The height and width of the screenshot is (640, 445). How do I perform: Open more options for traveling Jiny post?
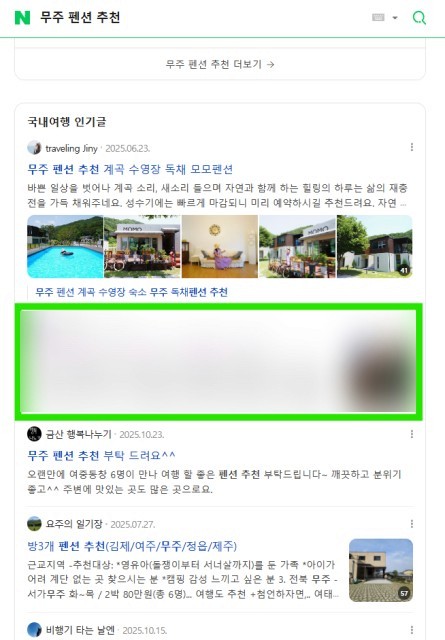click(412, 147)
